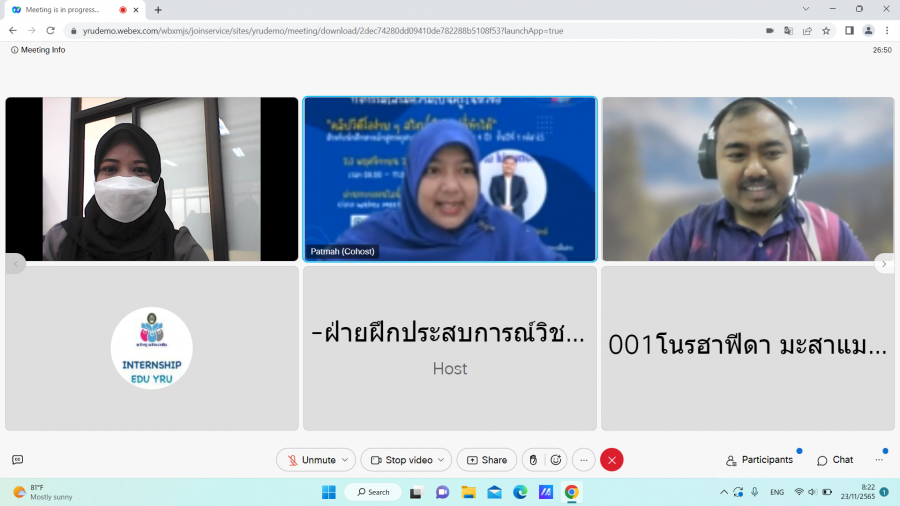Viewport: 900px width, 506px height.
Task: Open the closed captions panel icon
Action: (17, 460)
